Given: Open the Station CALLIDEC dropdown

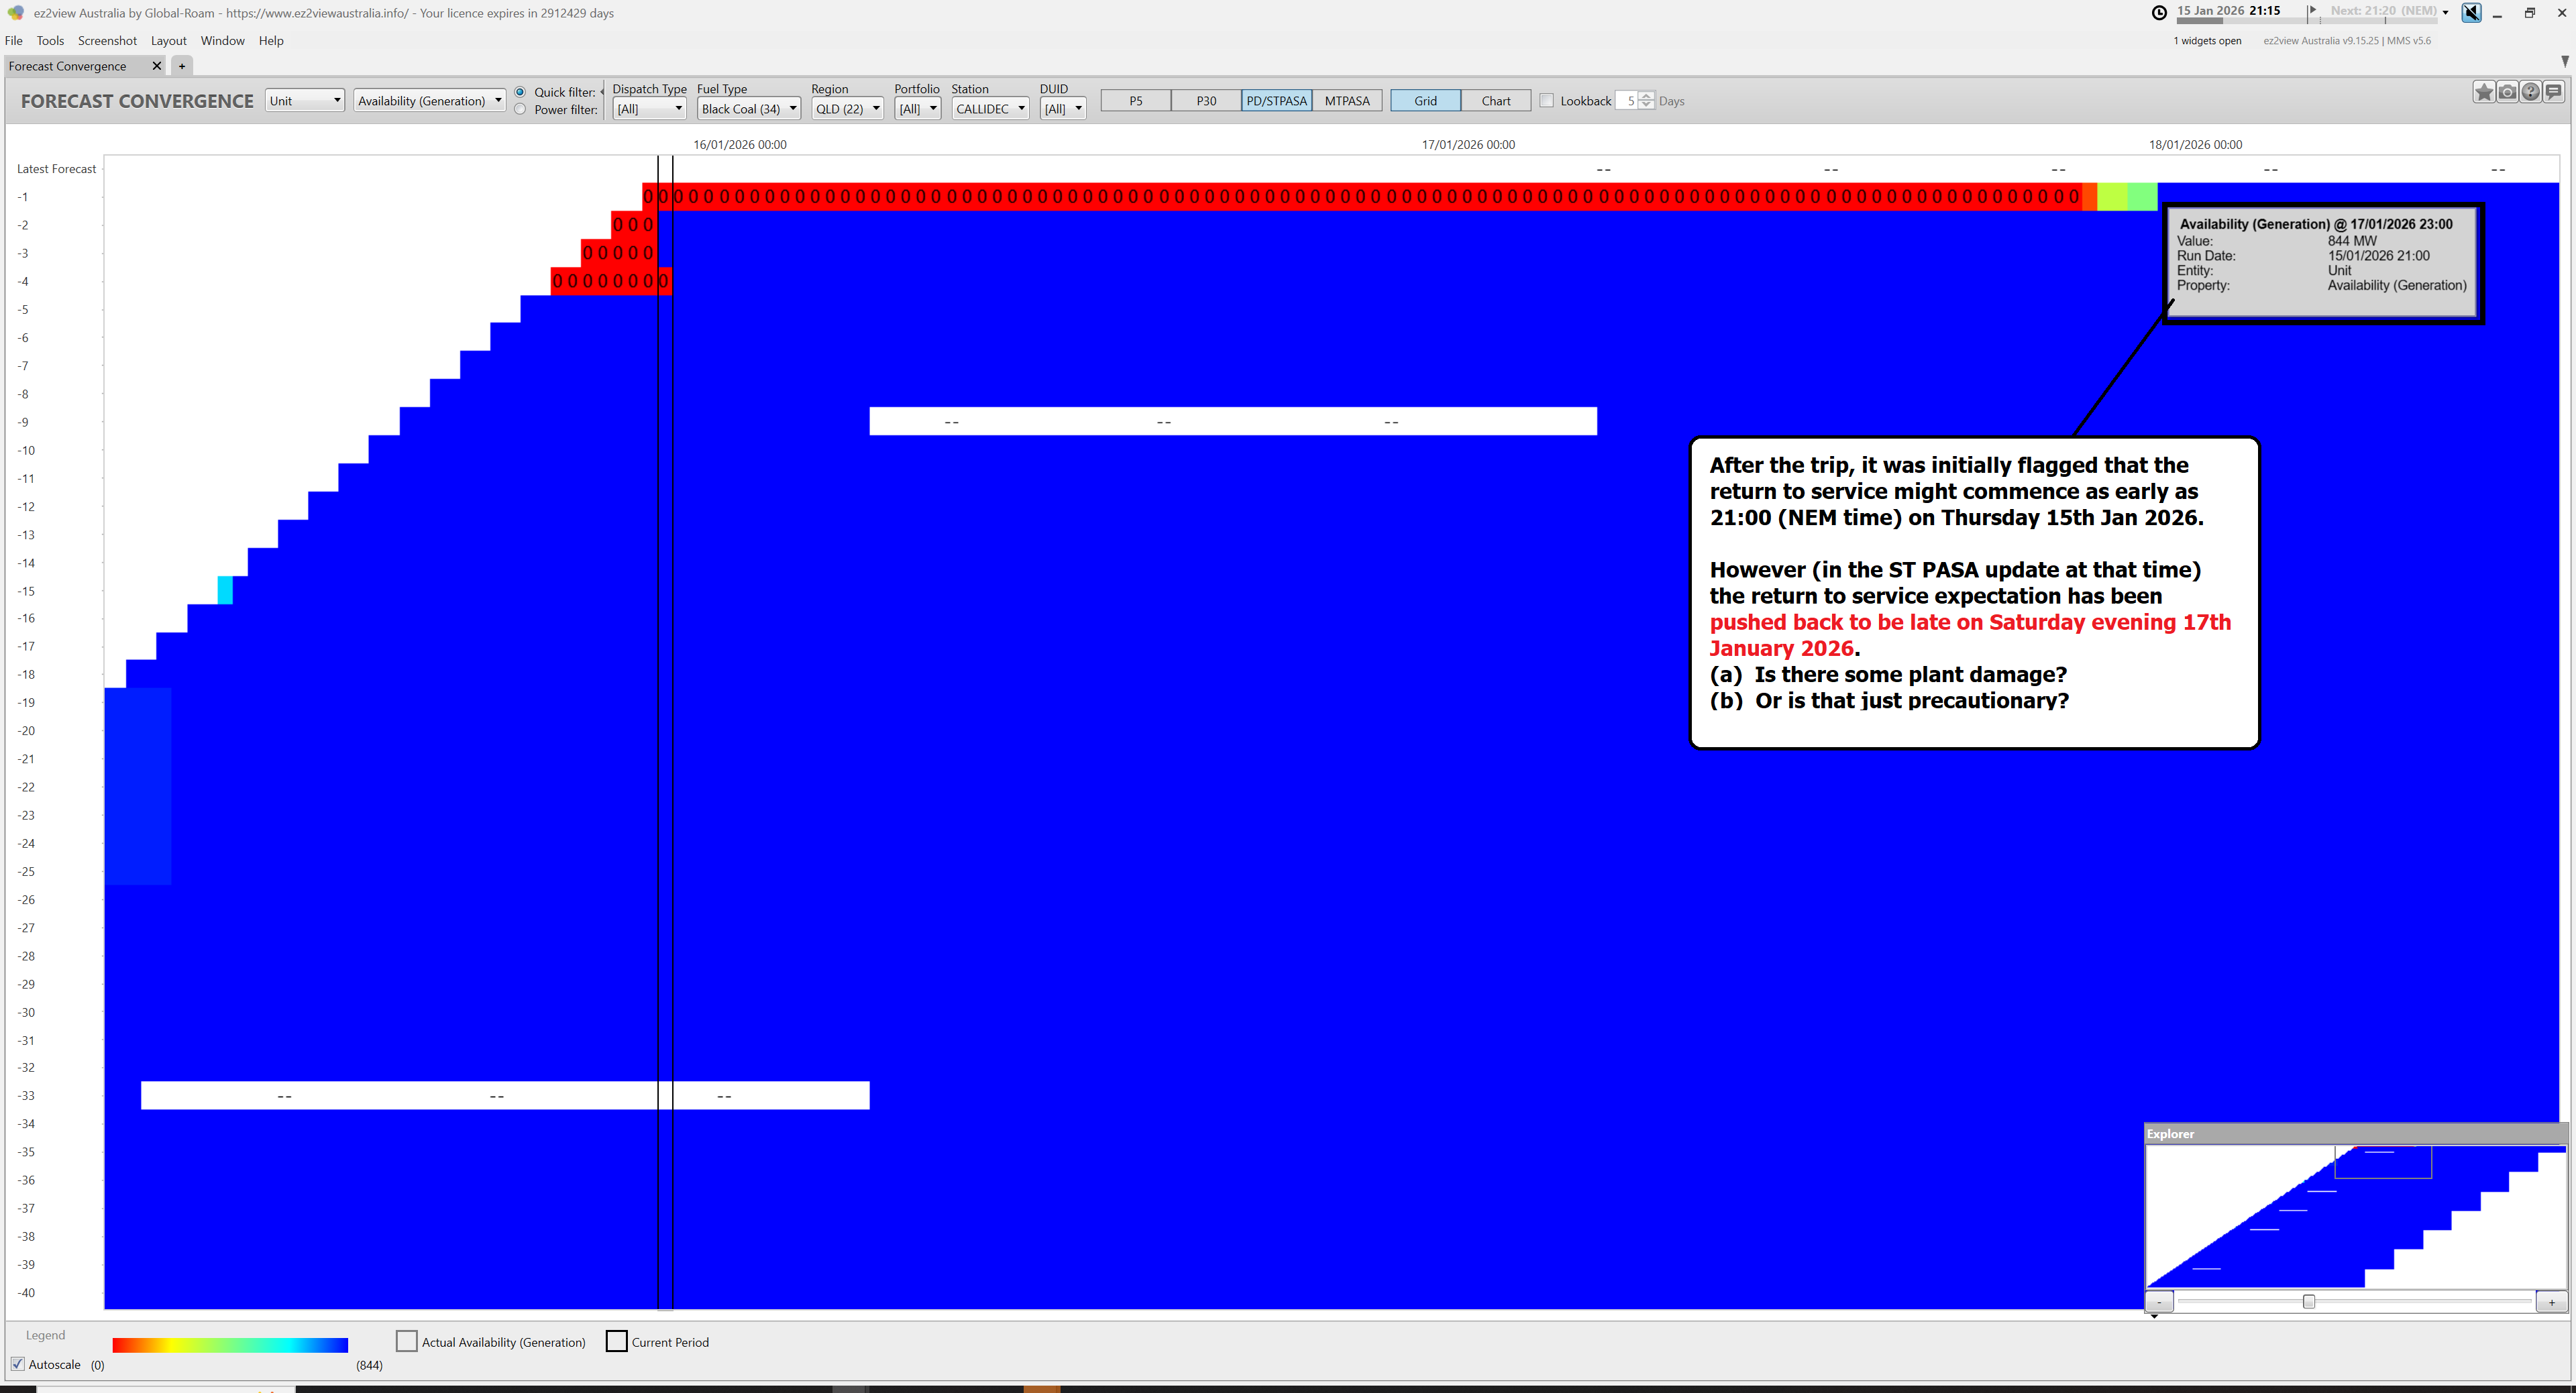Looking at the screenshot, I should pyautogui.click(x=990, y=109).
